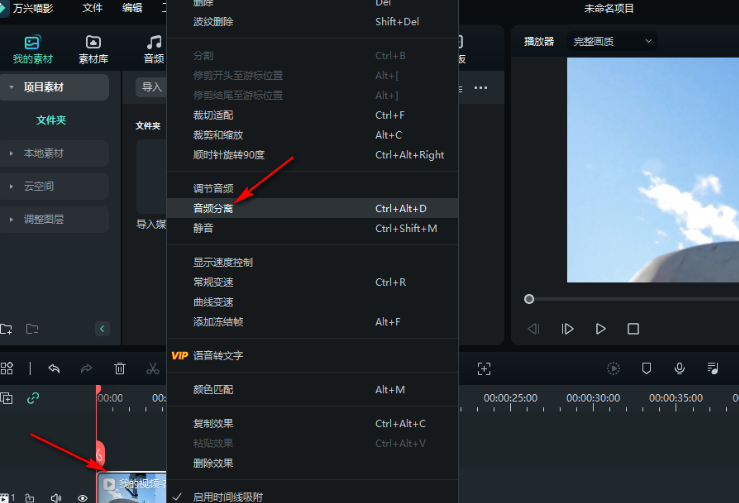Open the 音频 audio tab
739x503 pixels.
pos(154,49)
